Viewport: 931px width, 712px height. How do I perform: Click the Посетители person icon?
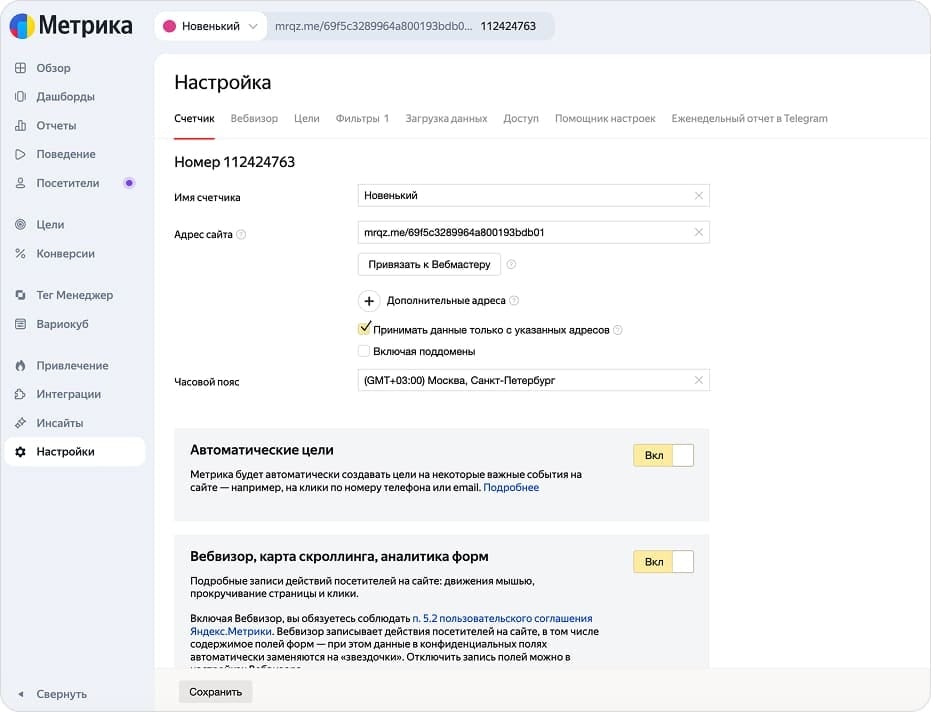pos(20,183)
